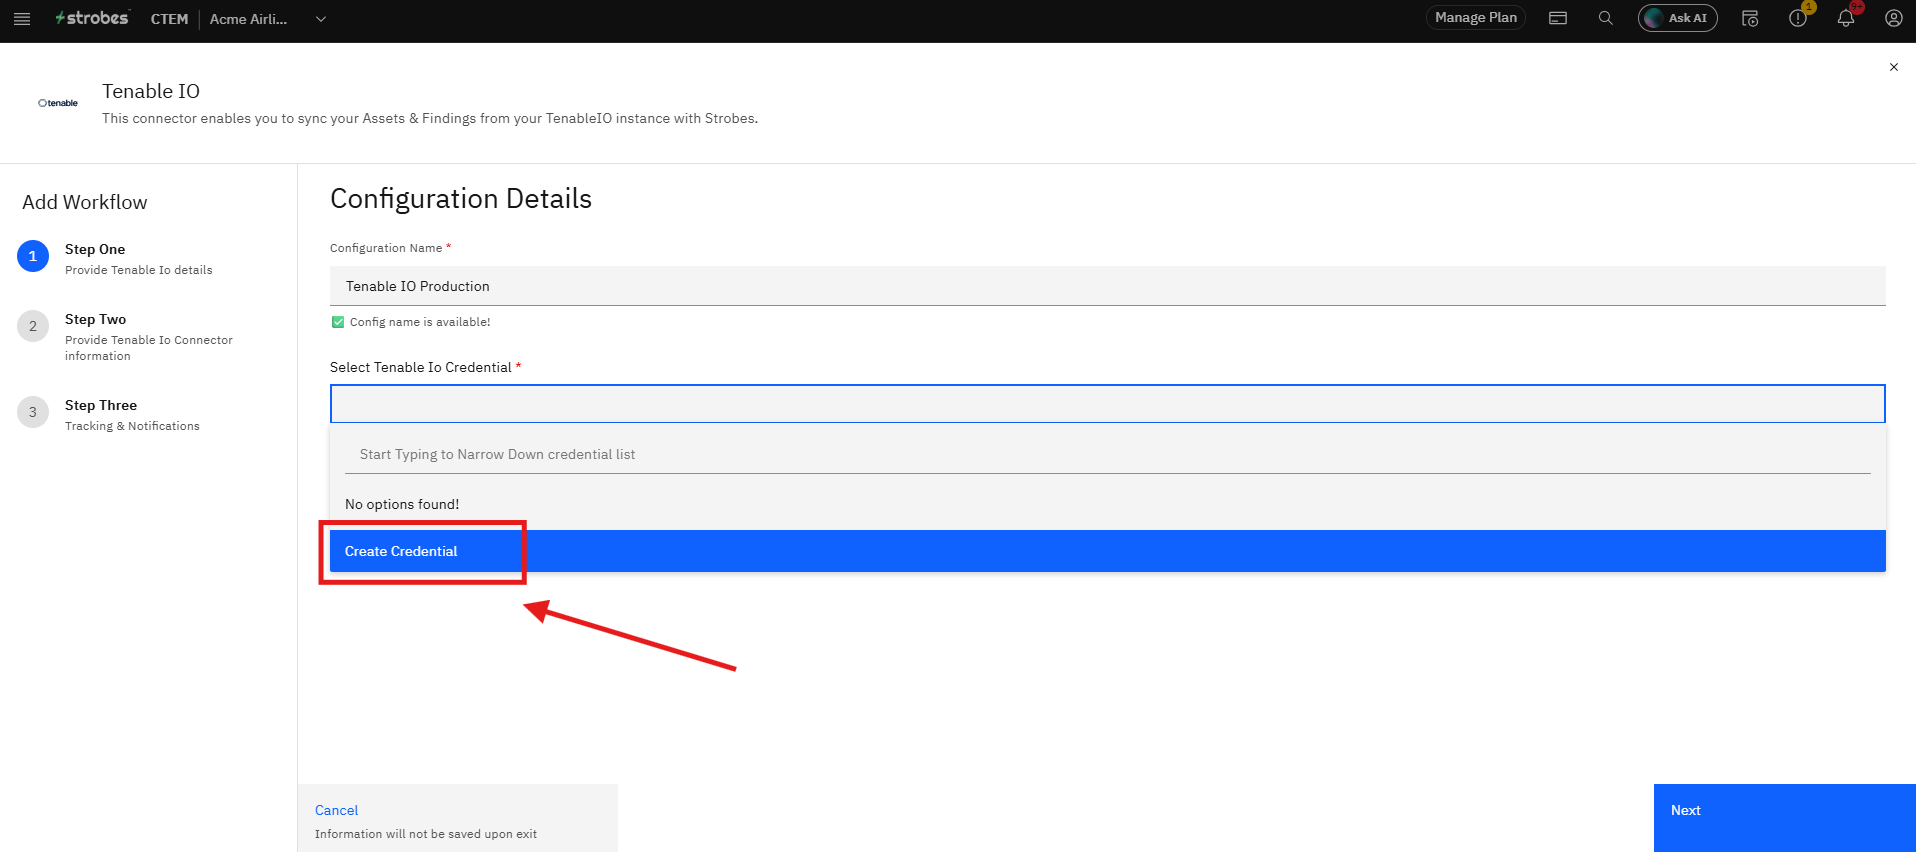Open the billing card icon
This screenshot has height=852, width=1916.
pyautogui.click(x=1558, y=18)
